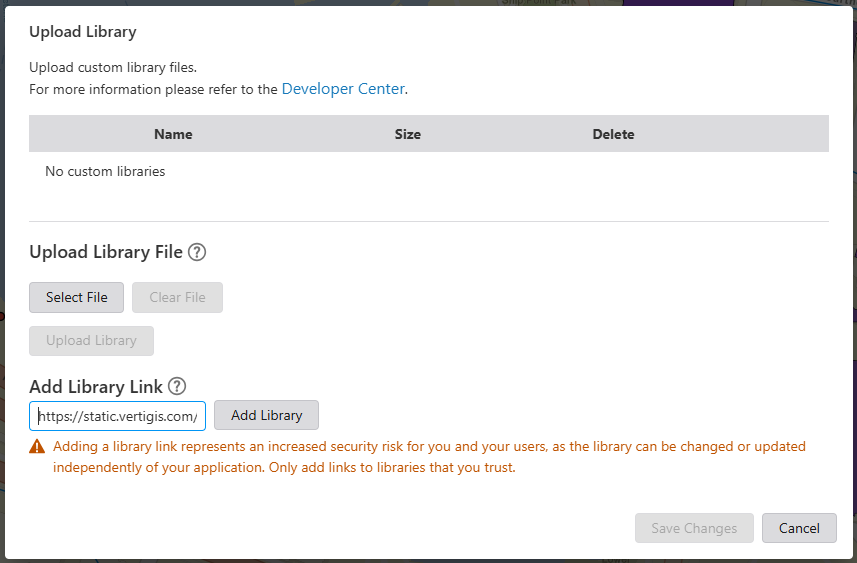Click the Select File button
The image size is (857, 563).
[77, 297]
